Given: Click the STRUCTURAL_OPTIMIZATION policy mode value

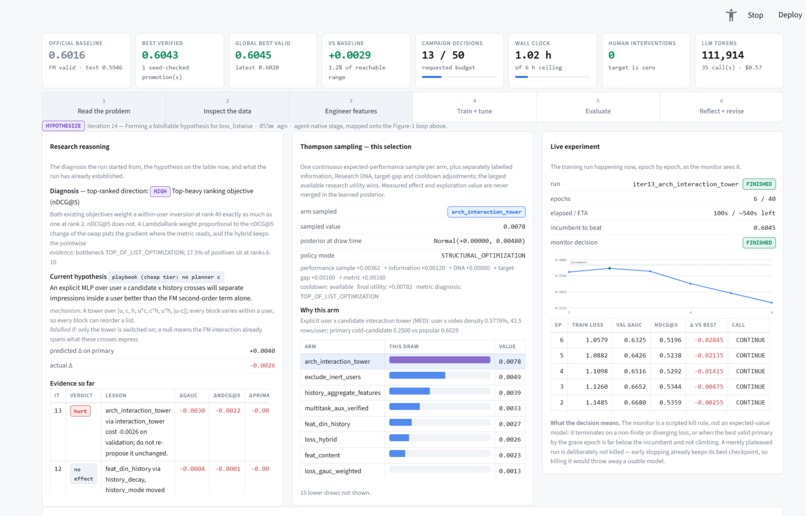Looking at the screenshot, I should click(x=483, y=255).
